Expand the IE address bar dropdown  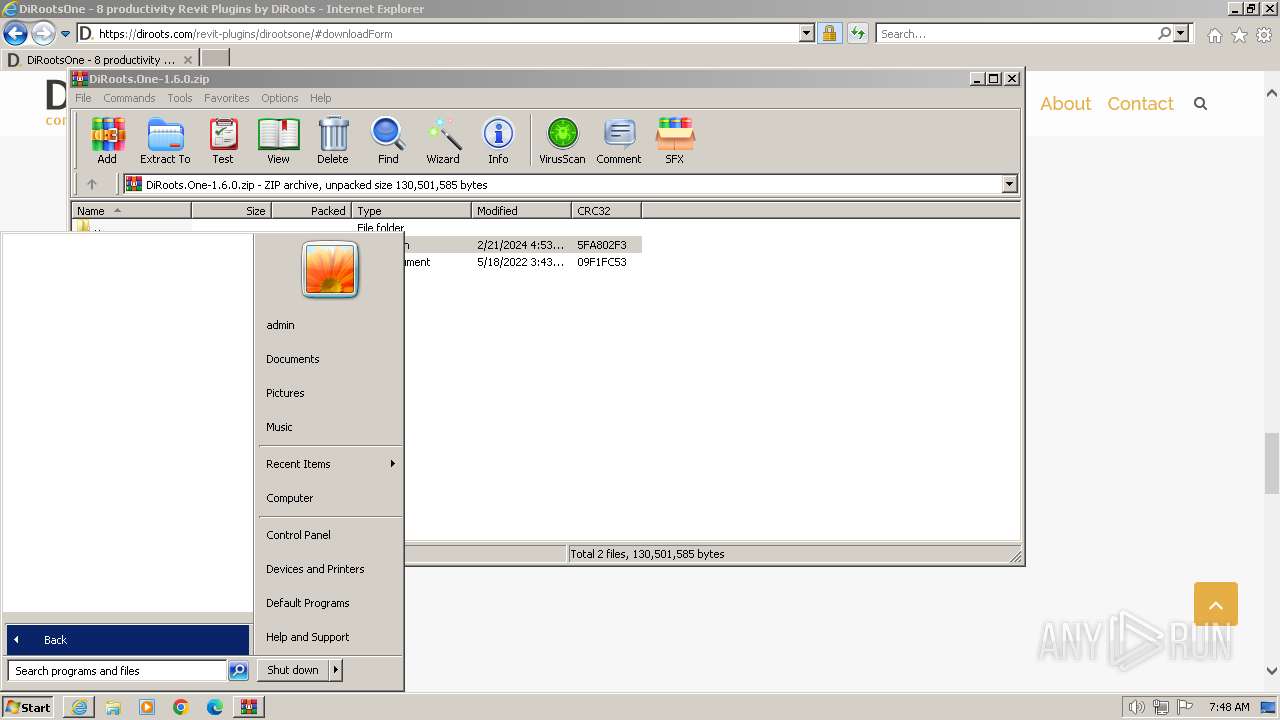[x=807, y=33]
